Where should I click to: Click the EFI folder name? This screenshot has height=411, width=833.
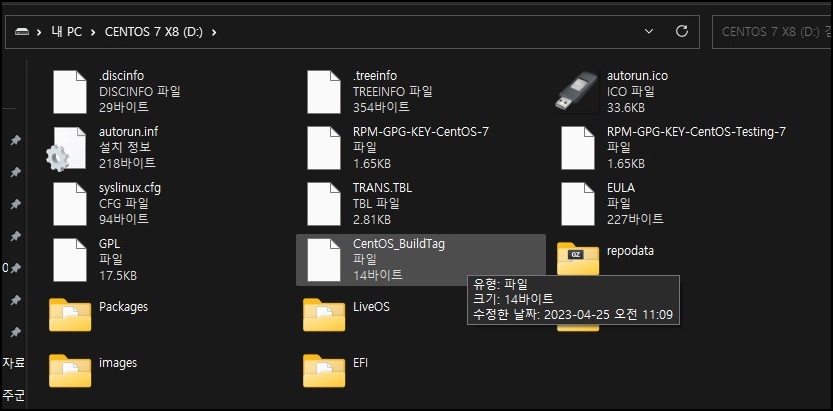point(360,363)
